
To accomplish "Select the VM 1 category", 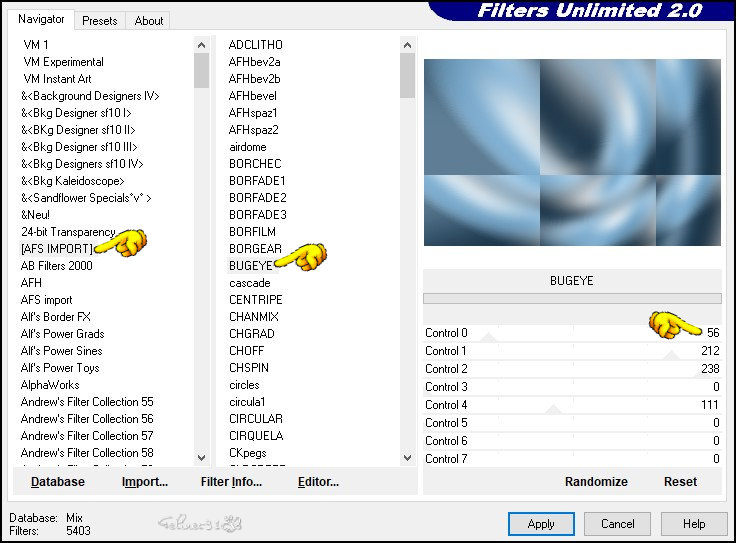I will (36, 45).
